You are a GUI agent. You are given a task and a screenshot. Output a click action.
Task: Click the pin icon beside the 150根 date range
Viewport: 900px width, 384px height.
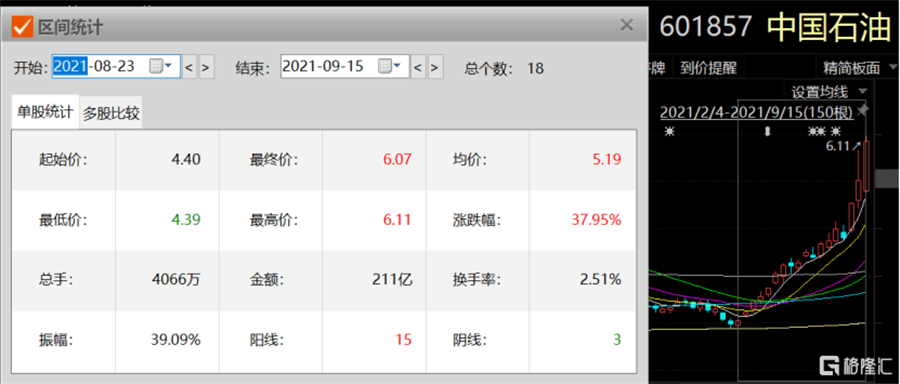coord(863,110)
